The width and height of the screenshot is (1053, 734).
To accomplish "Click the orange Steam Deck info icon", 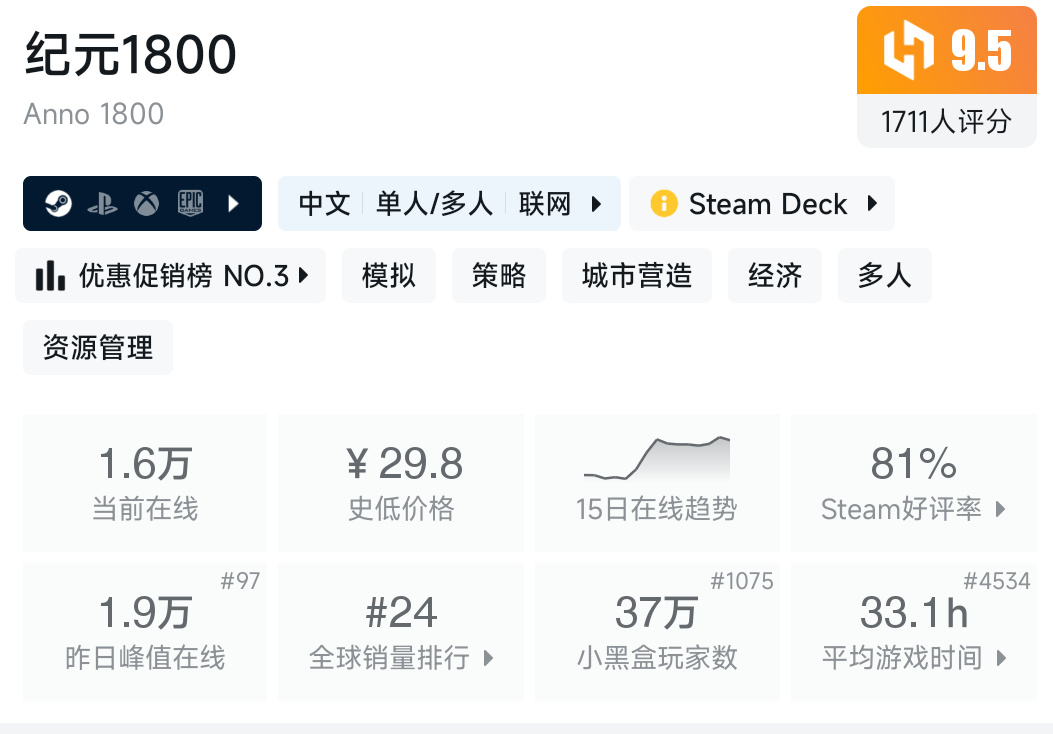I will (x=663, y=204).
